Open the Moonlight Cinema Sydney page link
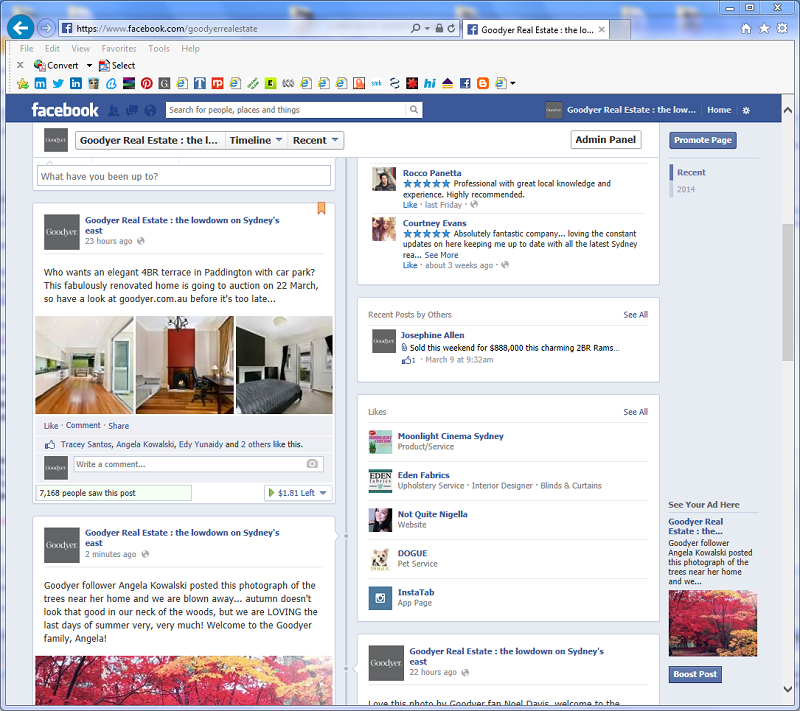 click(x=451, y=436)
